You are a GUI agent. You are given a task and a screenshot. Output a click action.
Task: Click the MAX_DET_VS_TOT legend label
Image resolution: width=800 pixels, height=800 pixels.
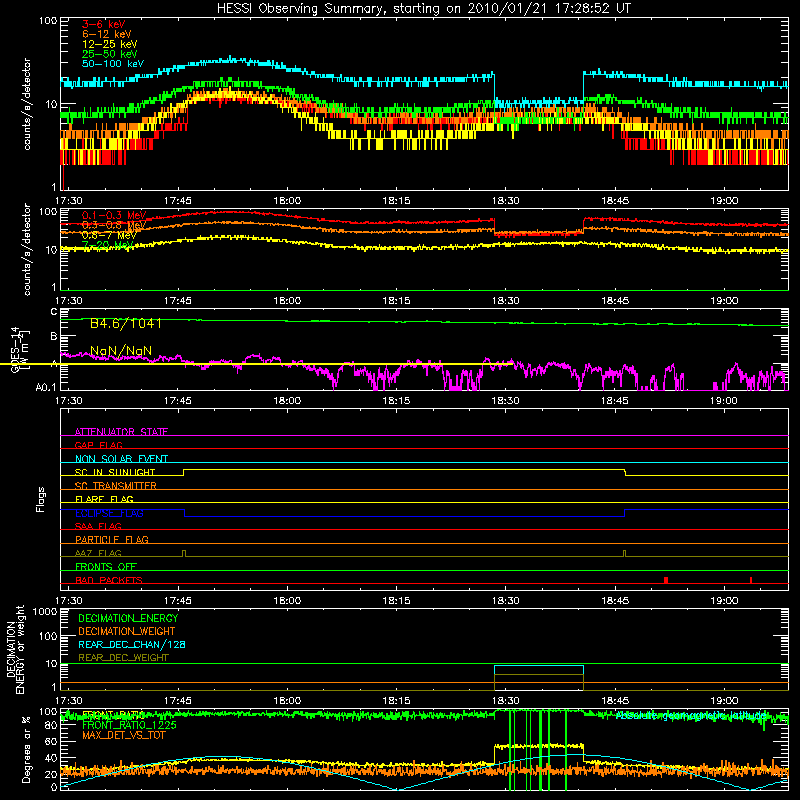pyautogui.click(x=123, y=735)
